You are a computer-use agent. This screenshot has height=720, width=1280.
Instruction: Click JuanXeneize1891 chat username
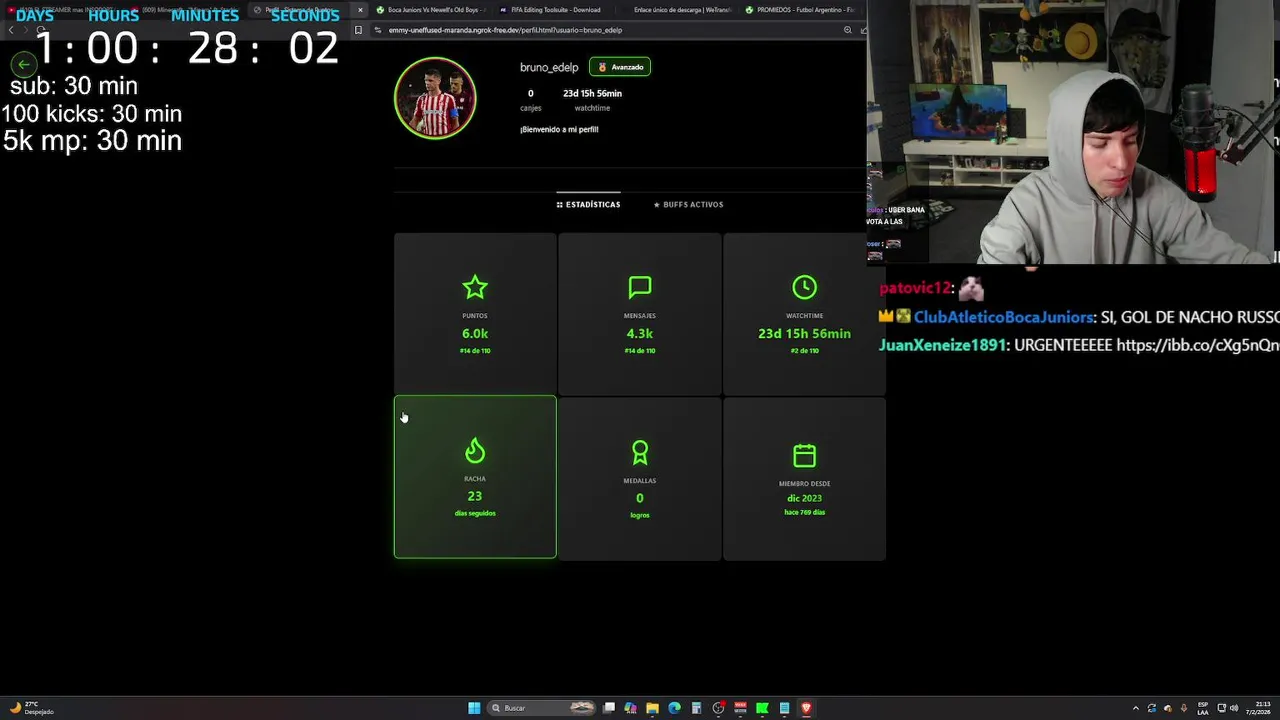[943, 345]
